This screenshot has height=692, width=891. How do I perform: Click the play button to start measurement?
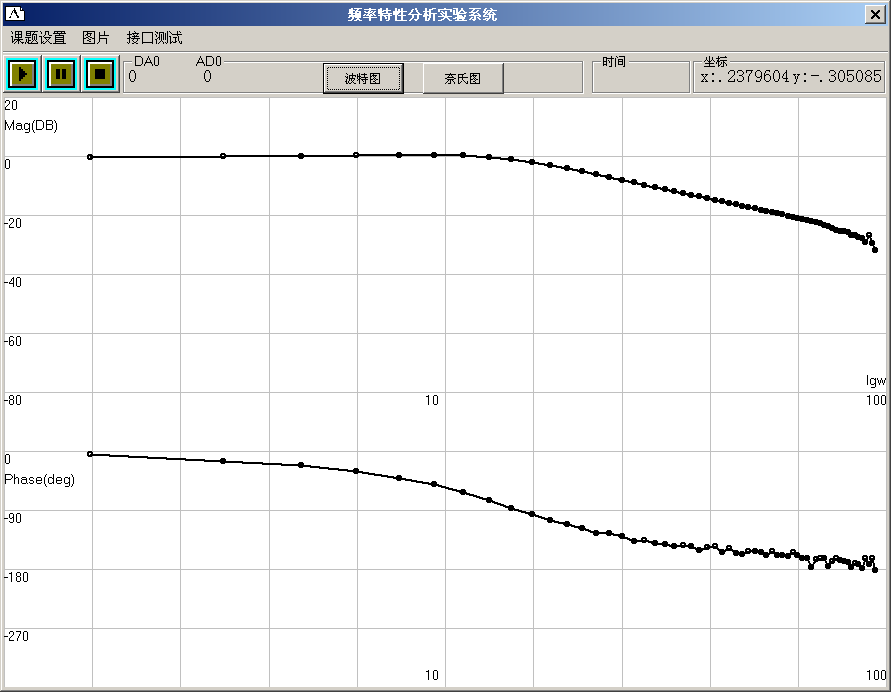point(22,74)
